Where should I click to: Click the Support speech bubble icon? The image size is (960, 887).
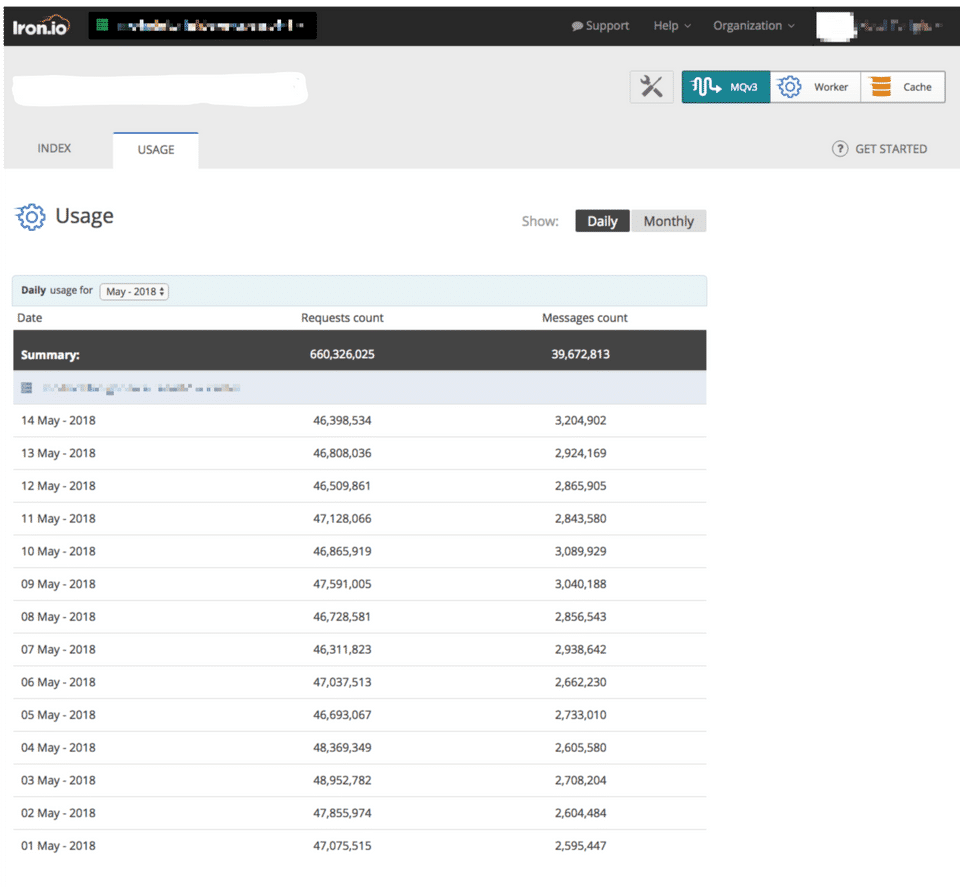point(577,26)
